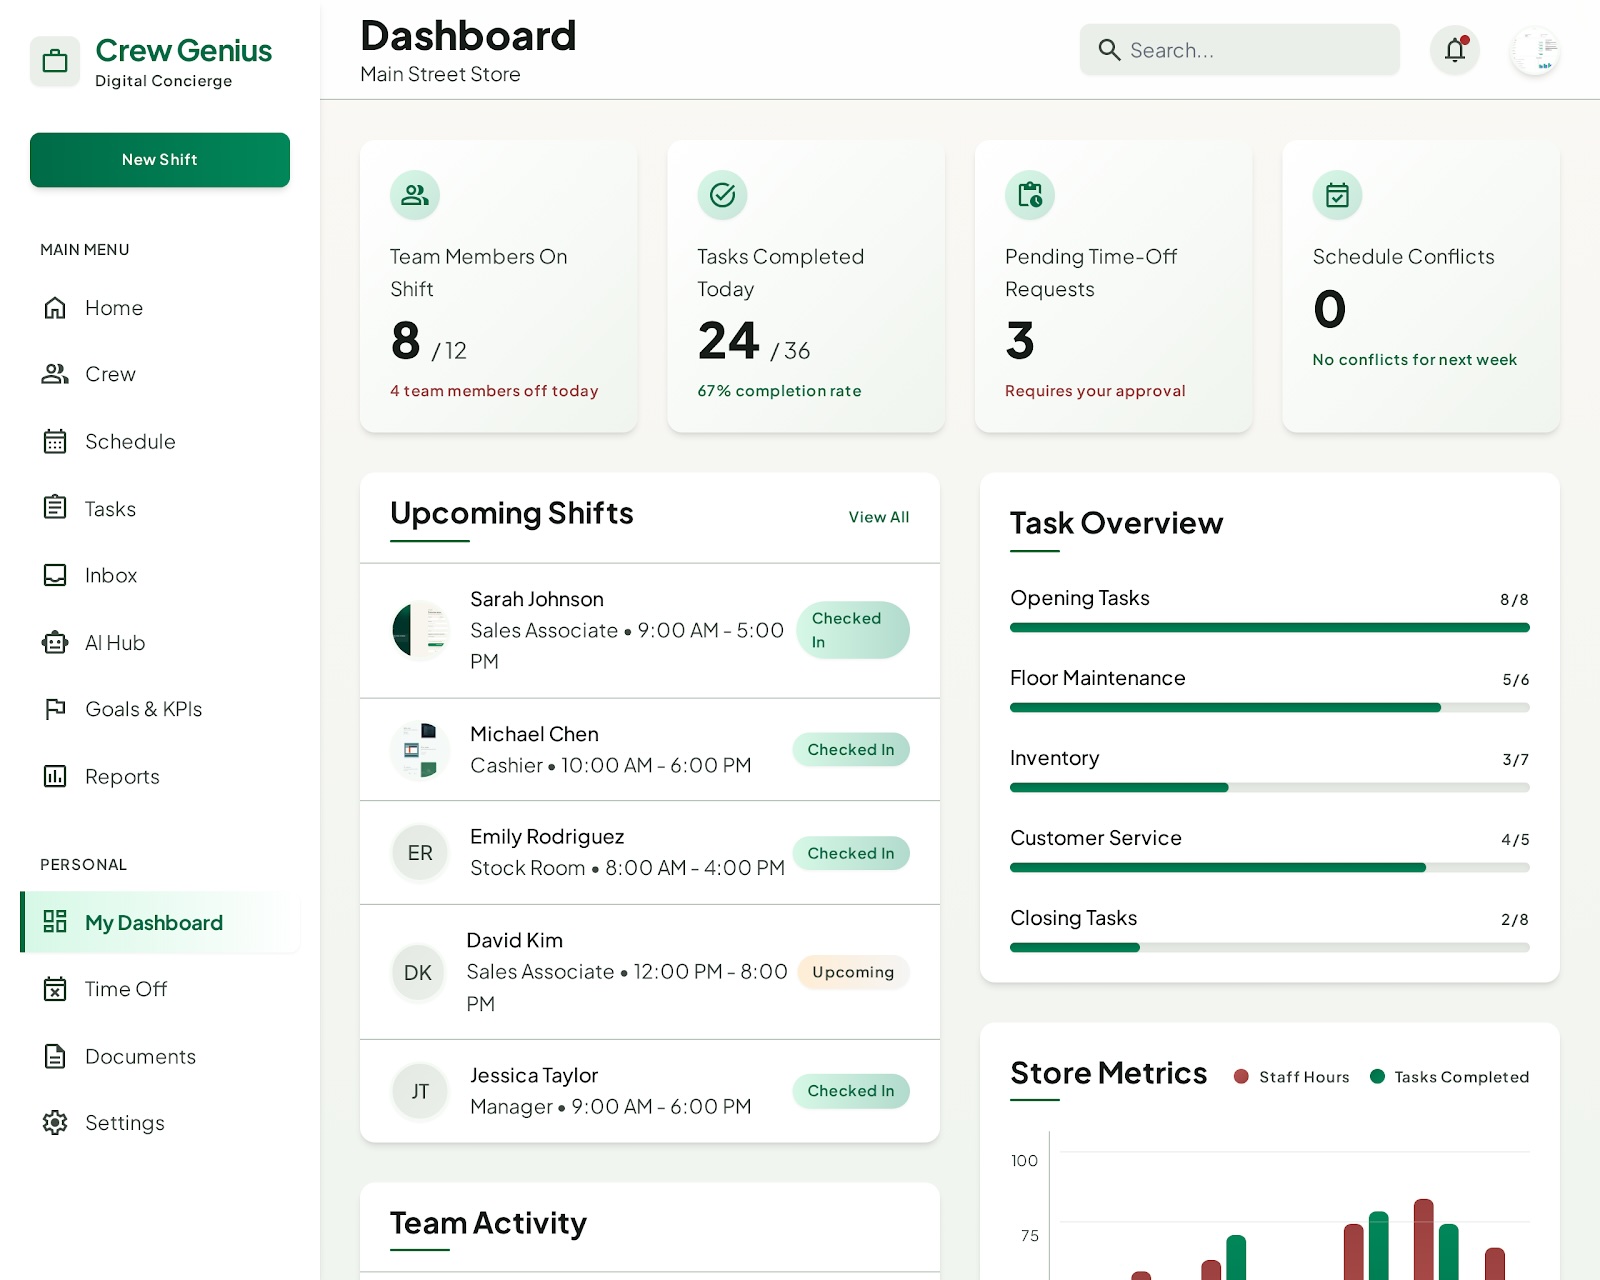Click Sarah Johnson's Checked In badge
1600x1280 pixels.
[853, 630]
